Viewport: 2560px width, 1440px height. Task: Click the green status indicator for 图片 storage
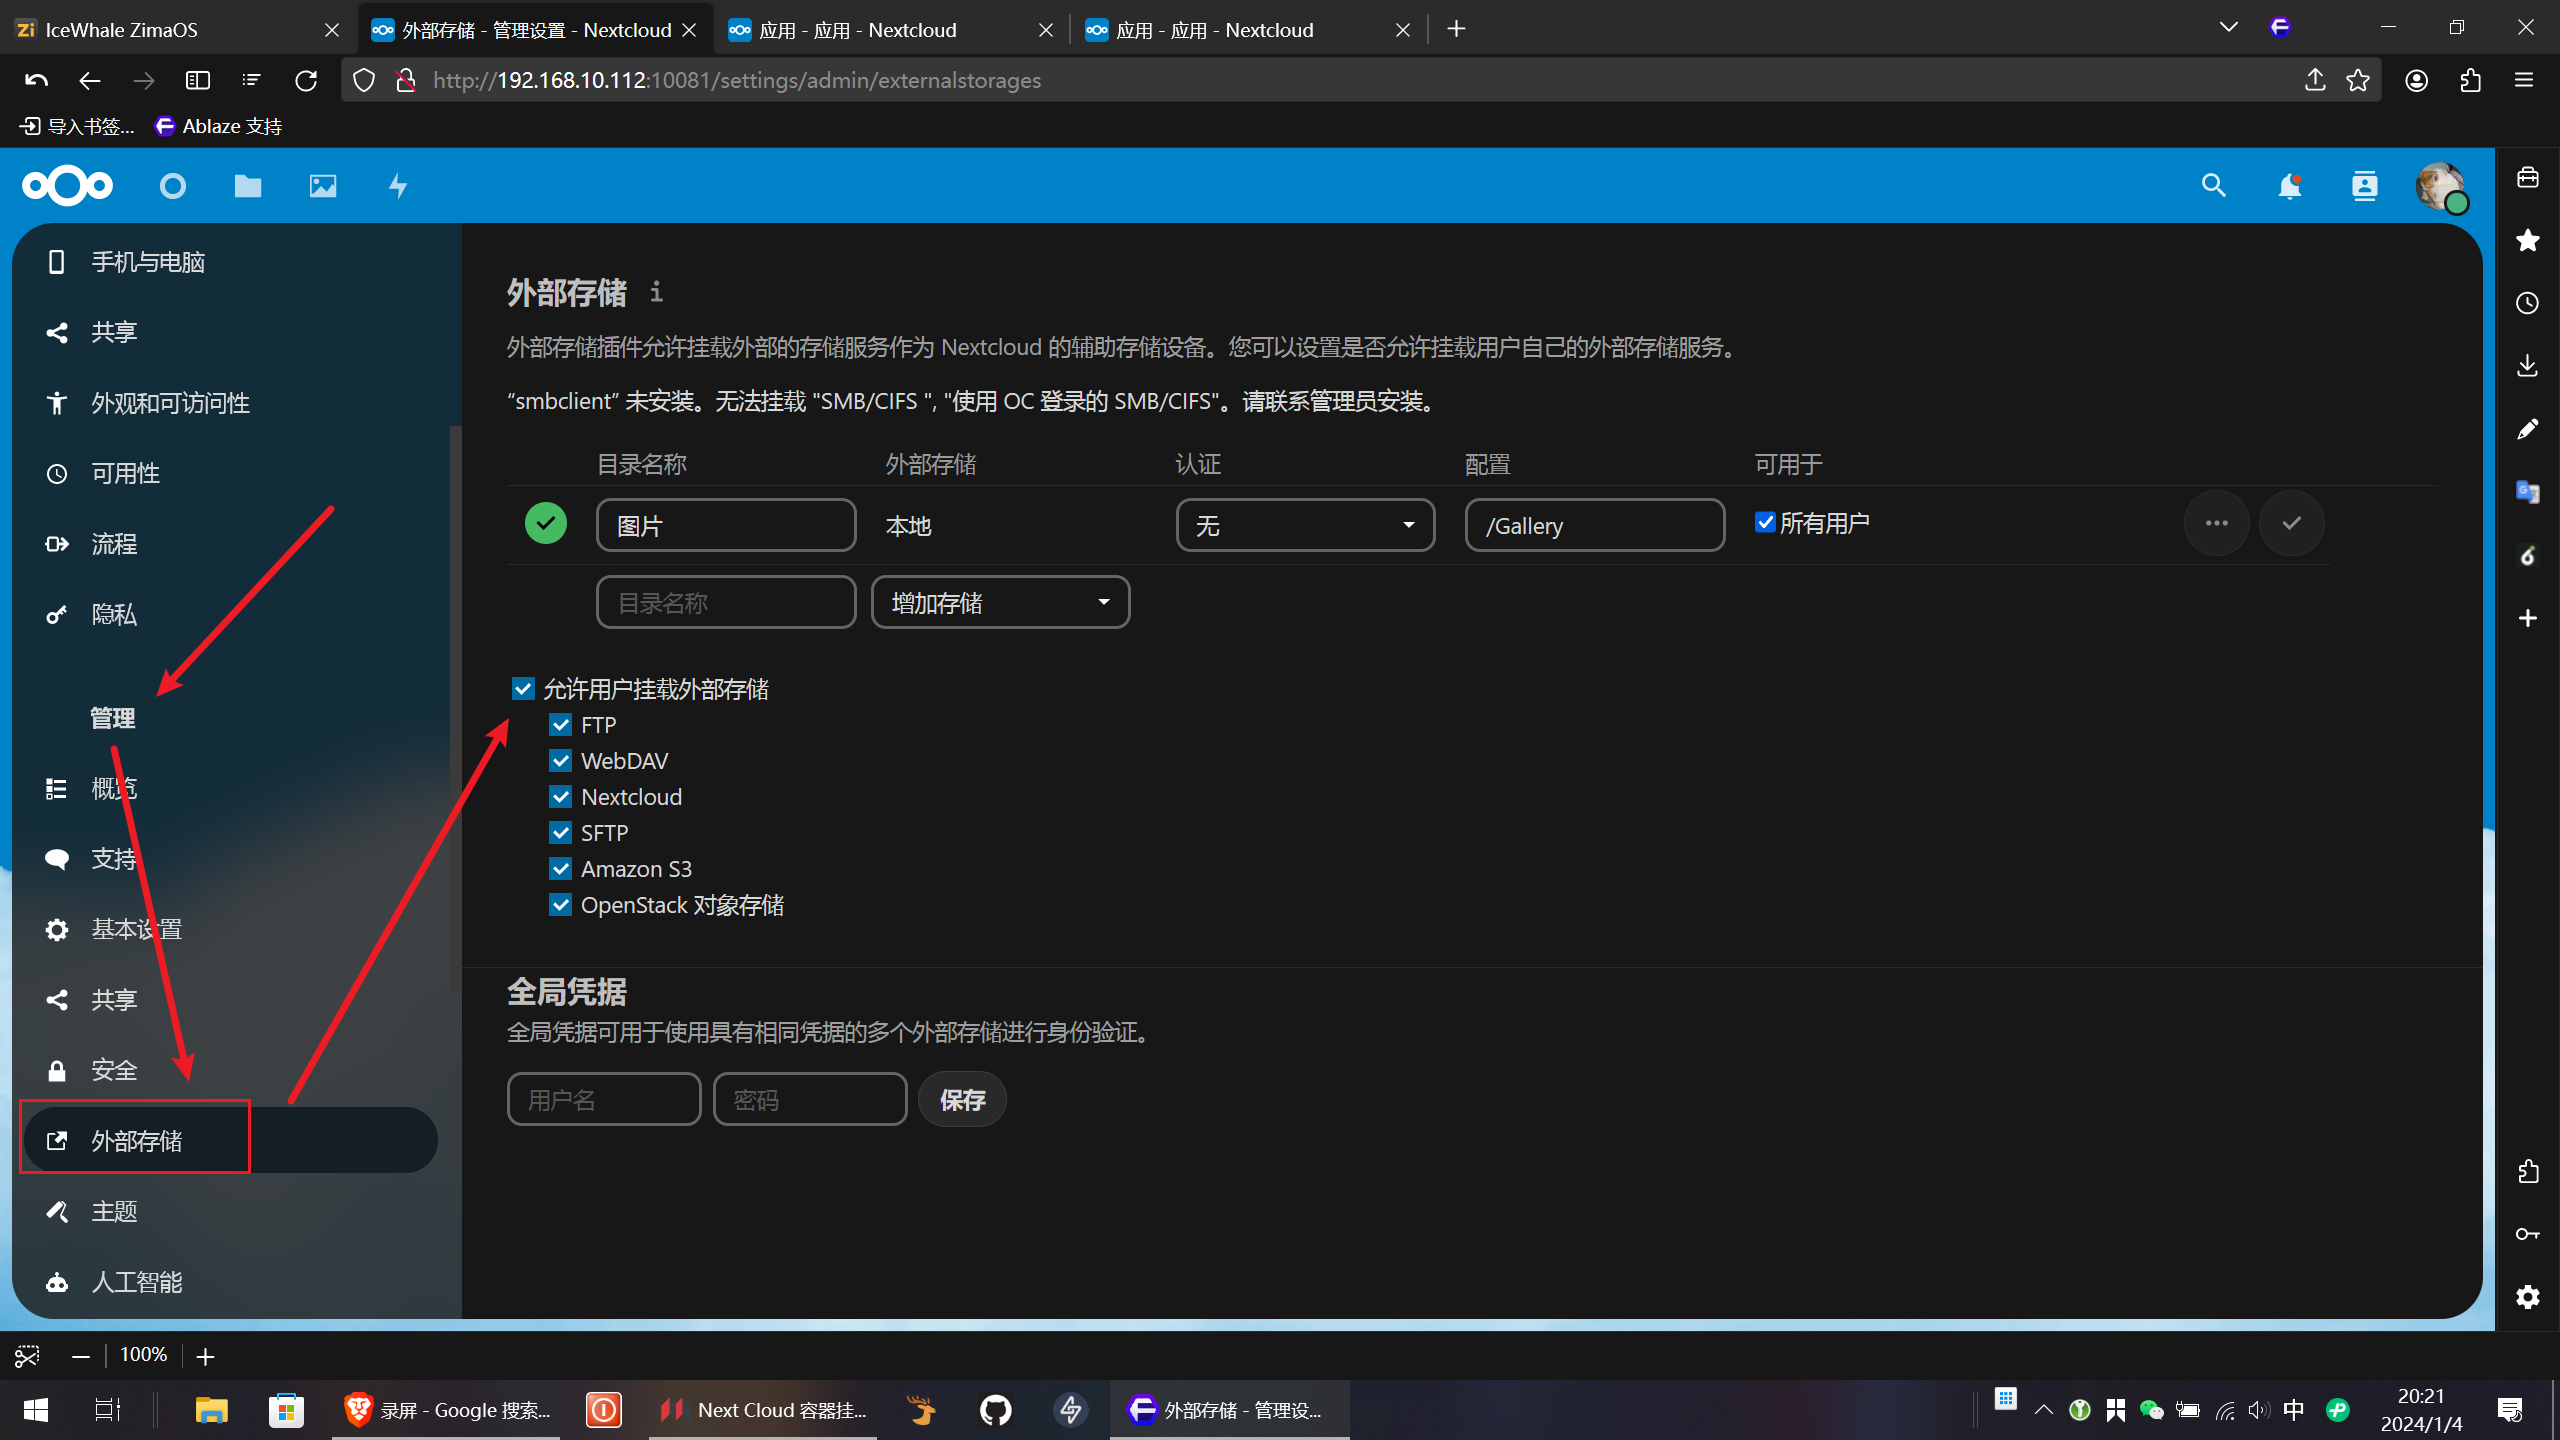(x=546, y=523)
